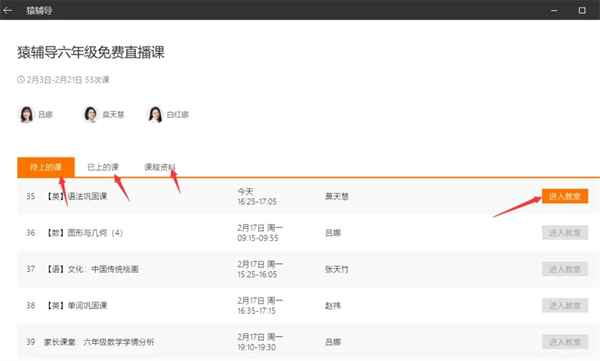Click the 猿辅导 title in the title bar
600x361 pixels.
[39, 10]
